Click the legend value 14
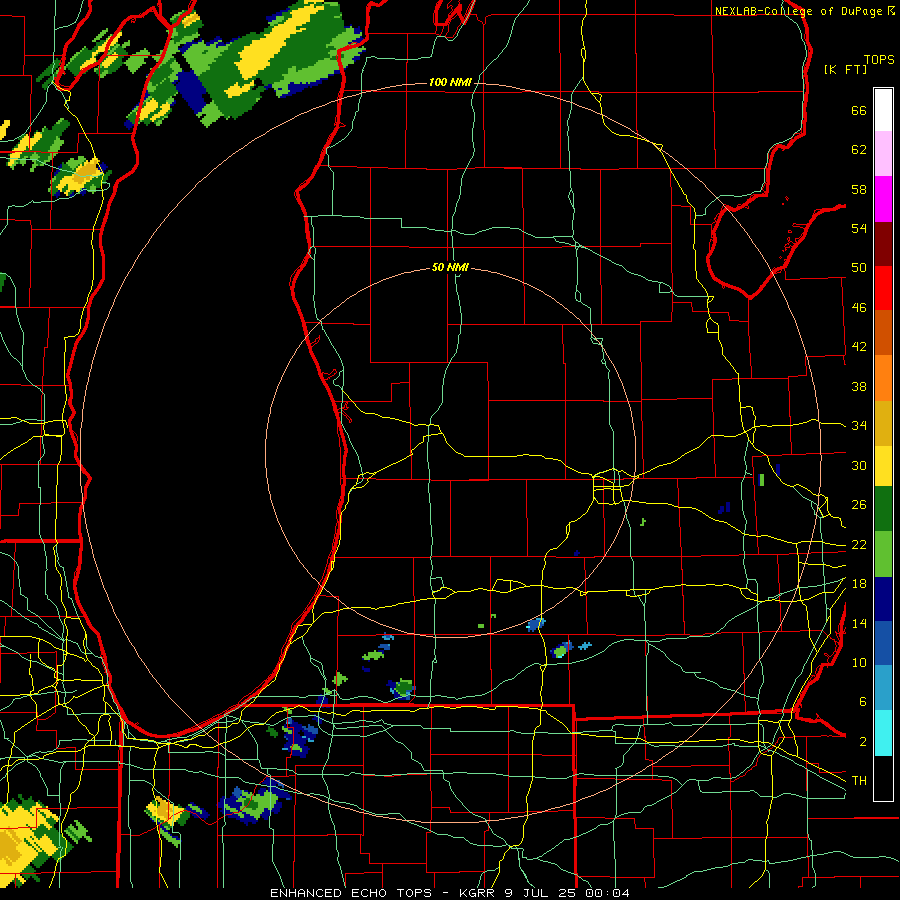The image size is (900, 900). point(859,623)
